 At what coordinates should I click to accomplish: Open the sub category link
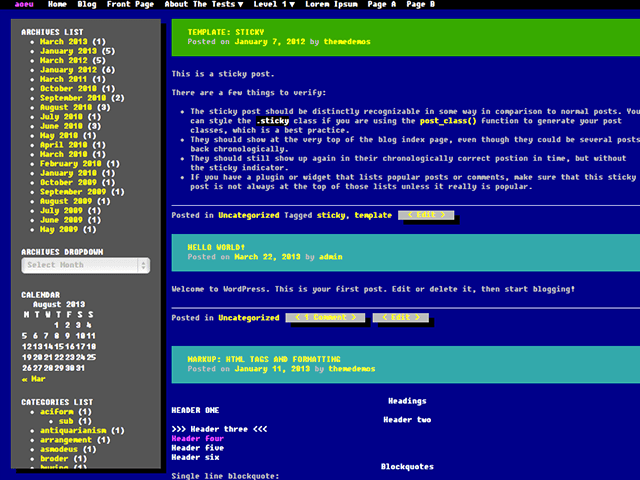[x=66, y=421]
